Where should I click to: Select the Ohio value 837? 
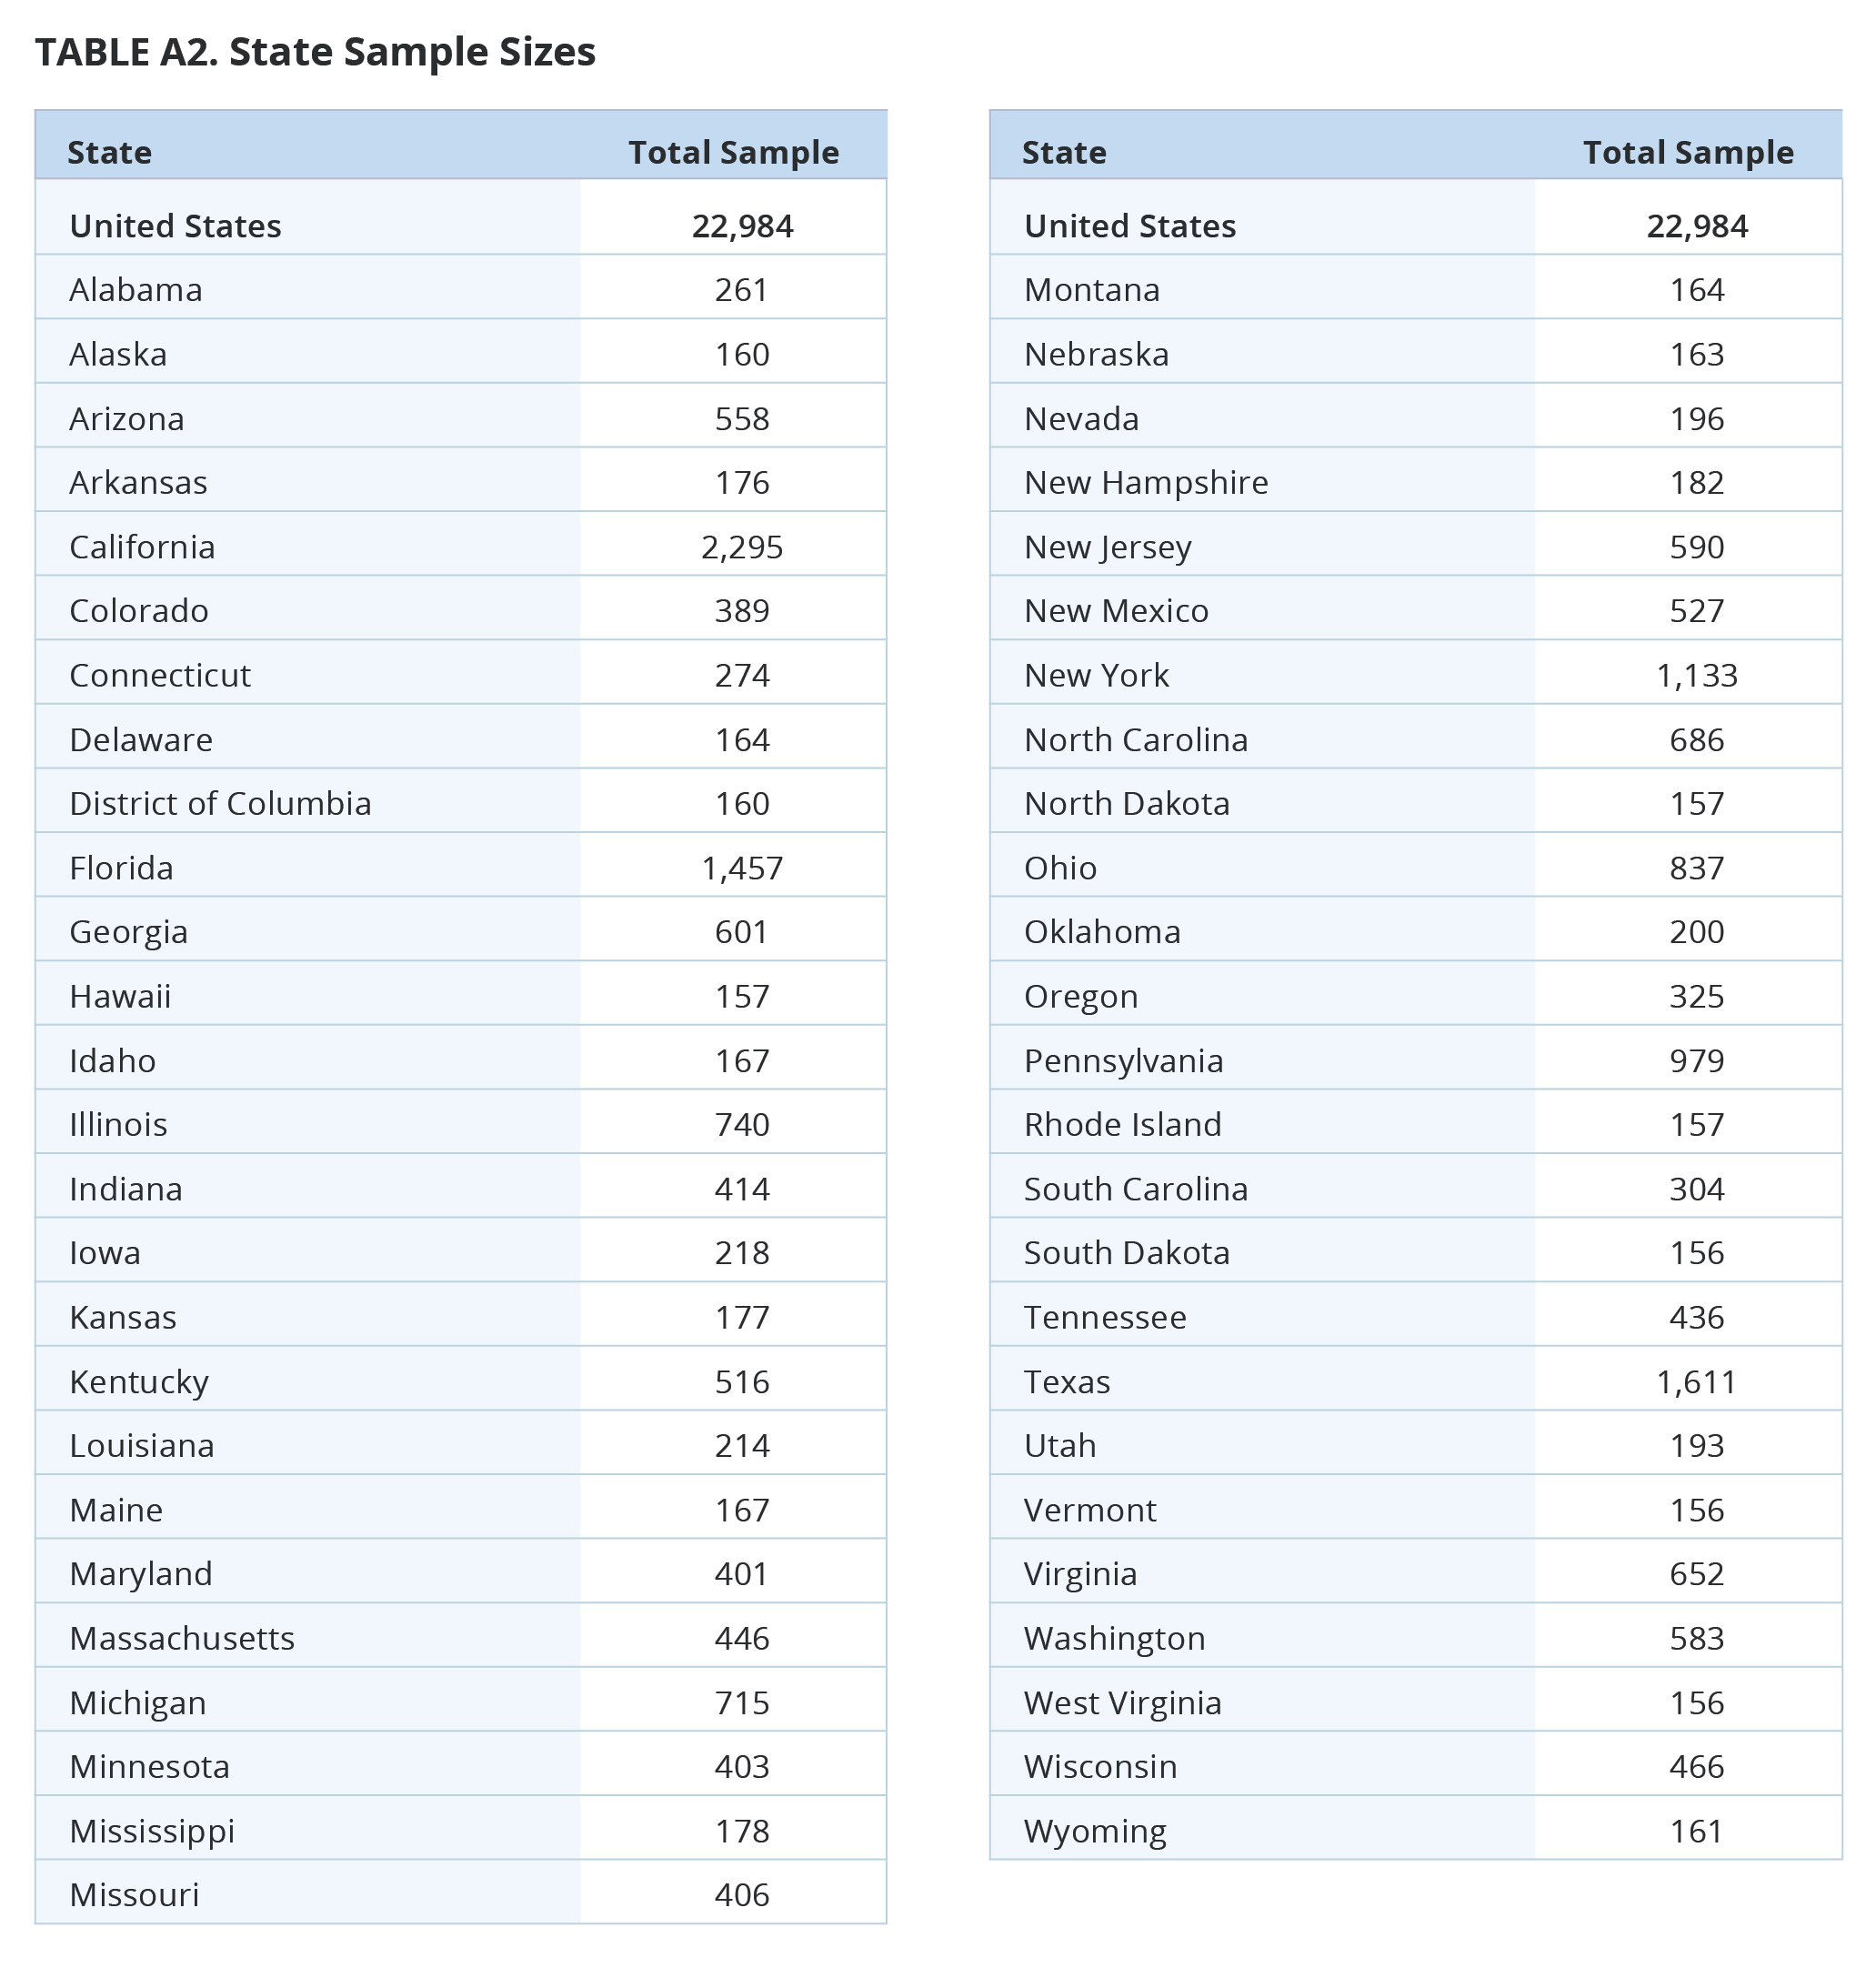click(1697, 867)
